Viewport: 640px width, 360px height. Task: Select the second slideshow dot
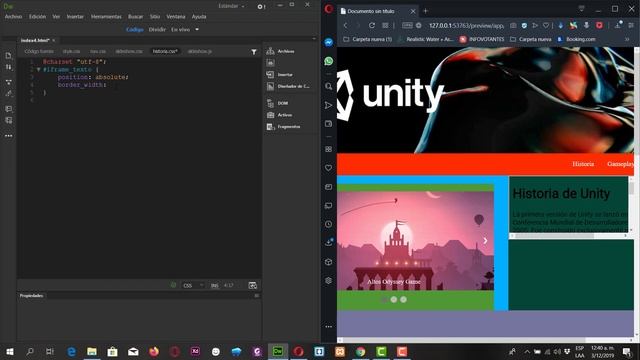pos(393,300)
